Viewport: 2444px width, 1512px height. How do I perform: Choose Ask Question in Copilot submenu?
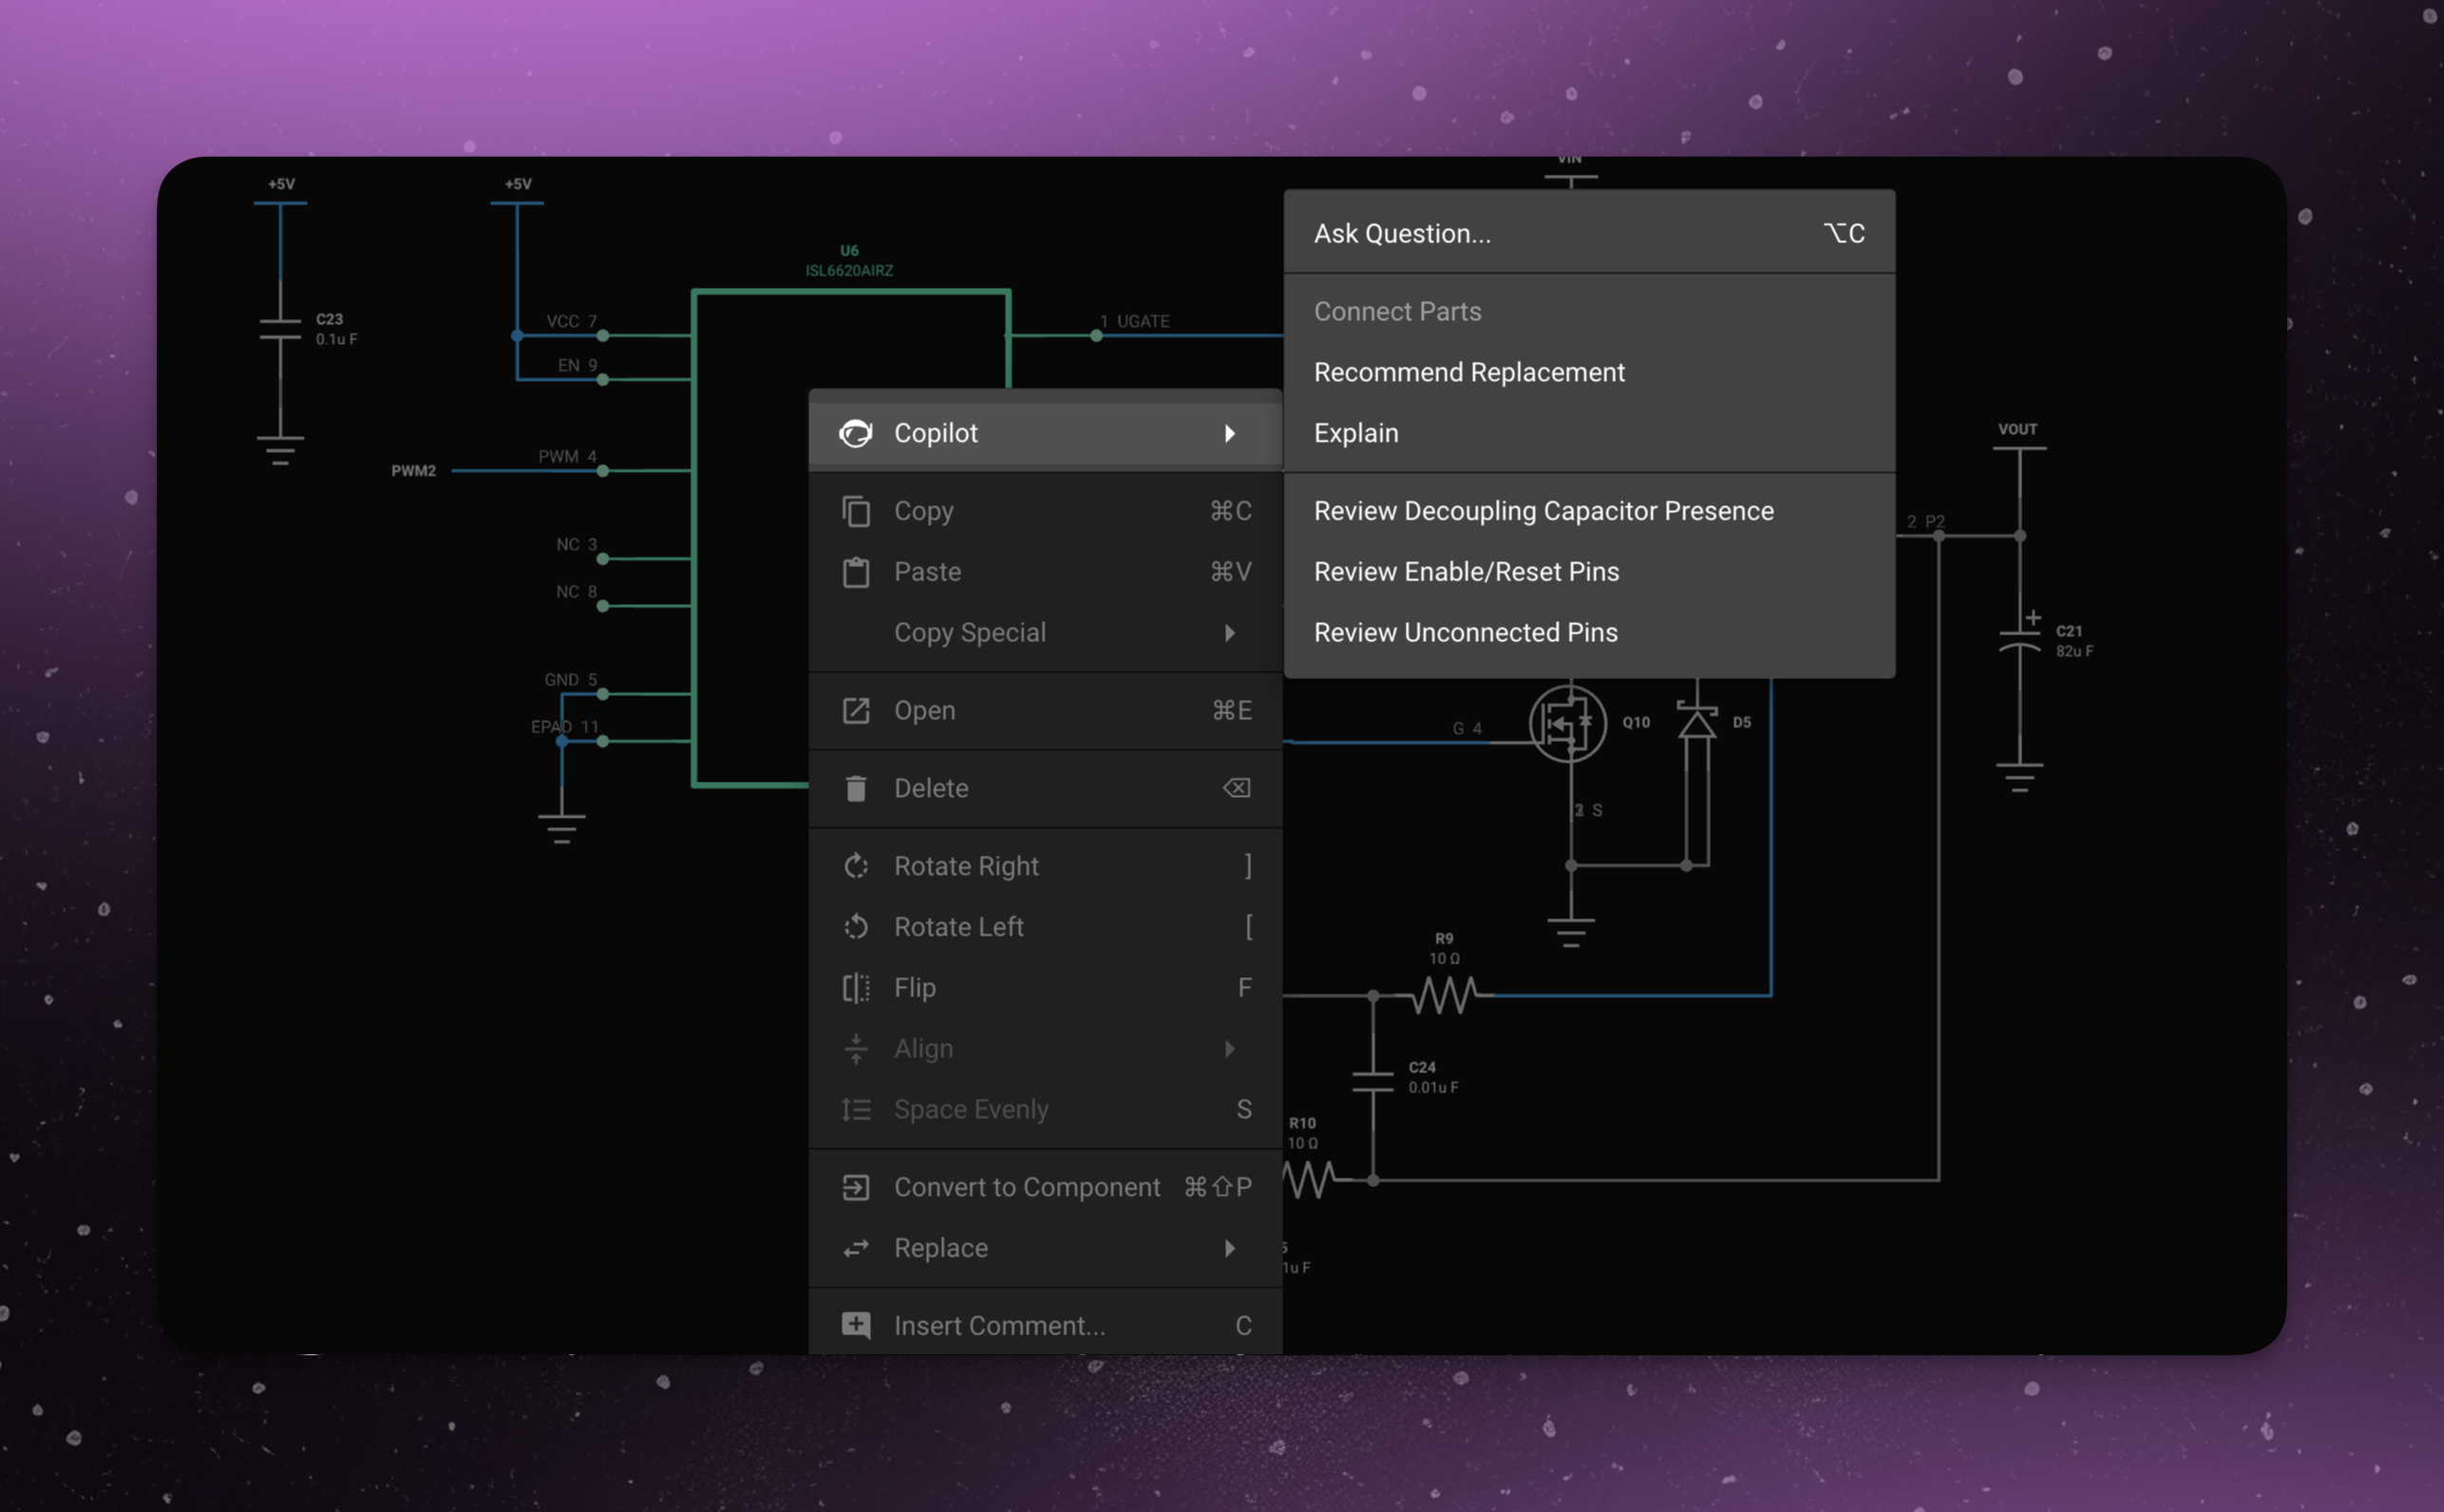[1401, 233]
